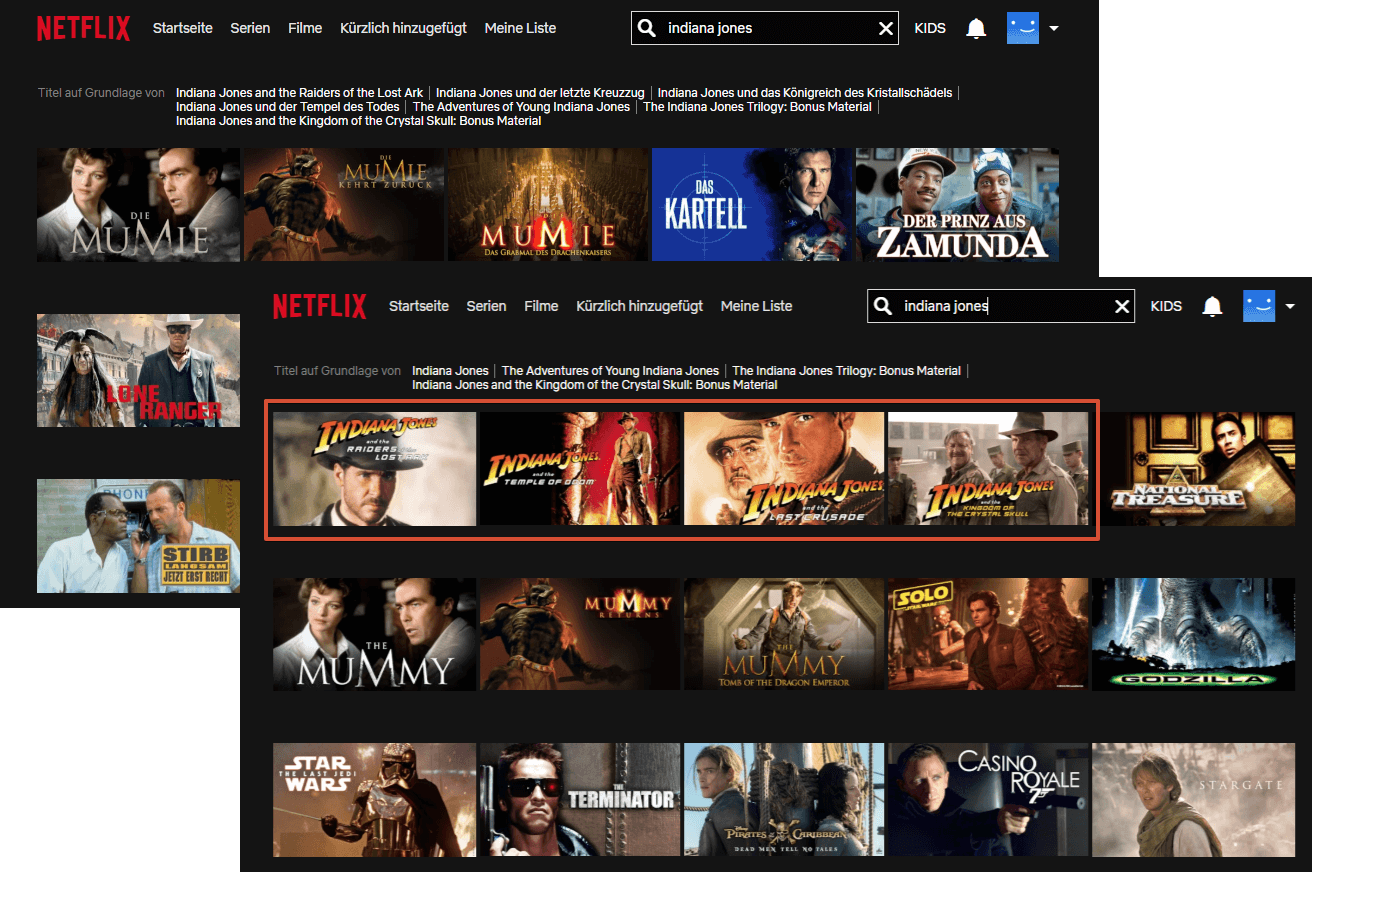This screenshot has height=900, width=1400.
Task: Open Adventures of Young Indiana Jones link in front window
Action: 610,371
